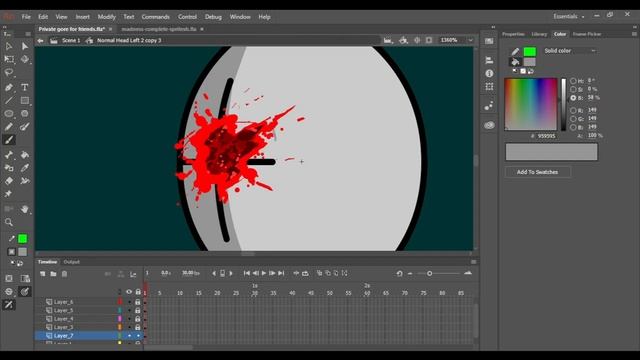Switch to the Library tab
This screenshot has width=640, height=360.
[x=539, y=34]
